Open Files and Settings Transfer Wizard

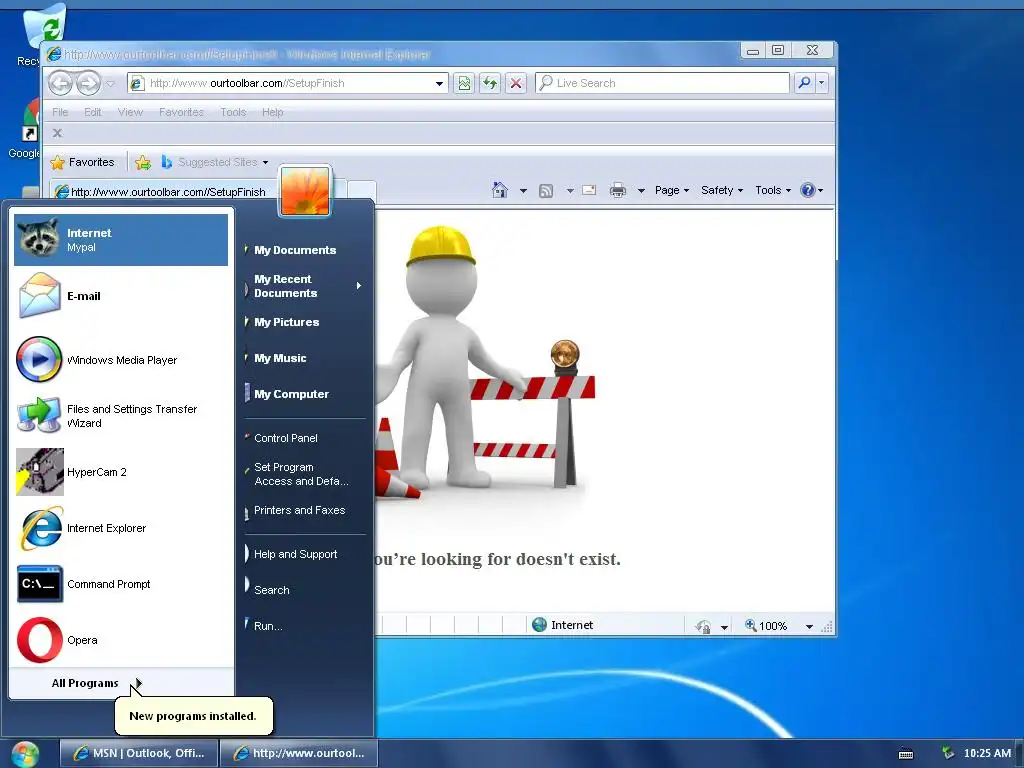coord(121,415)
